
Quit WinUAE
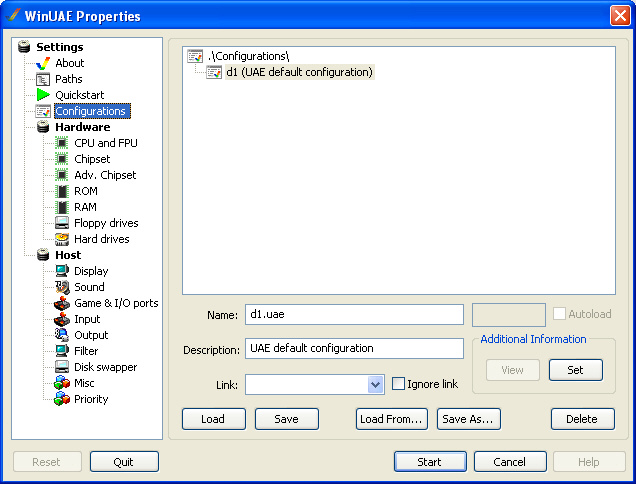coord(124,462)
